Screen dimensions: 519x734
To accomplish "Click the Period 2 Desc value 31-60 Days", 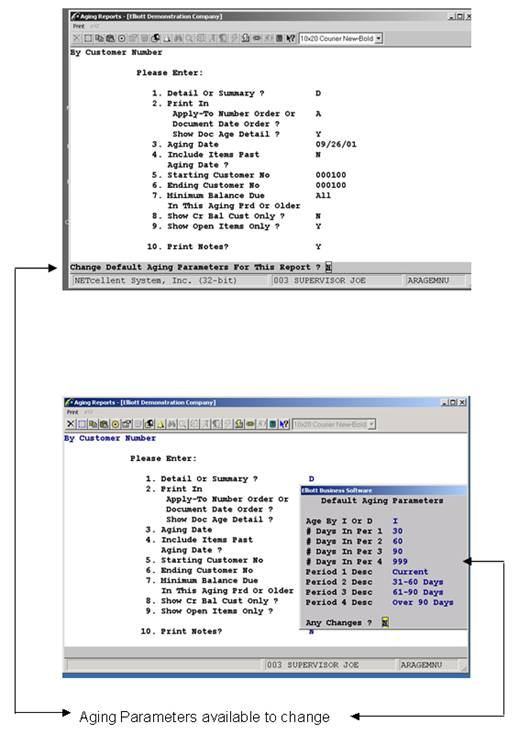I will [417, 582].
